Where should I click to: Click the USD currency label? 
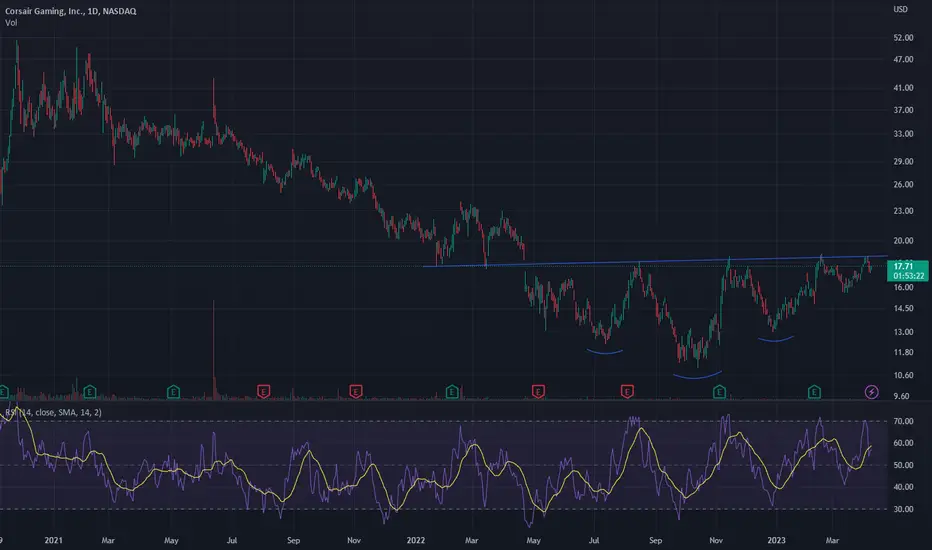(900, 10)
